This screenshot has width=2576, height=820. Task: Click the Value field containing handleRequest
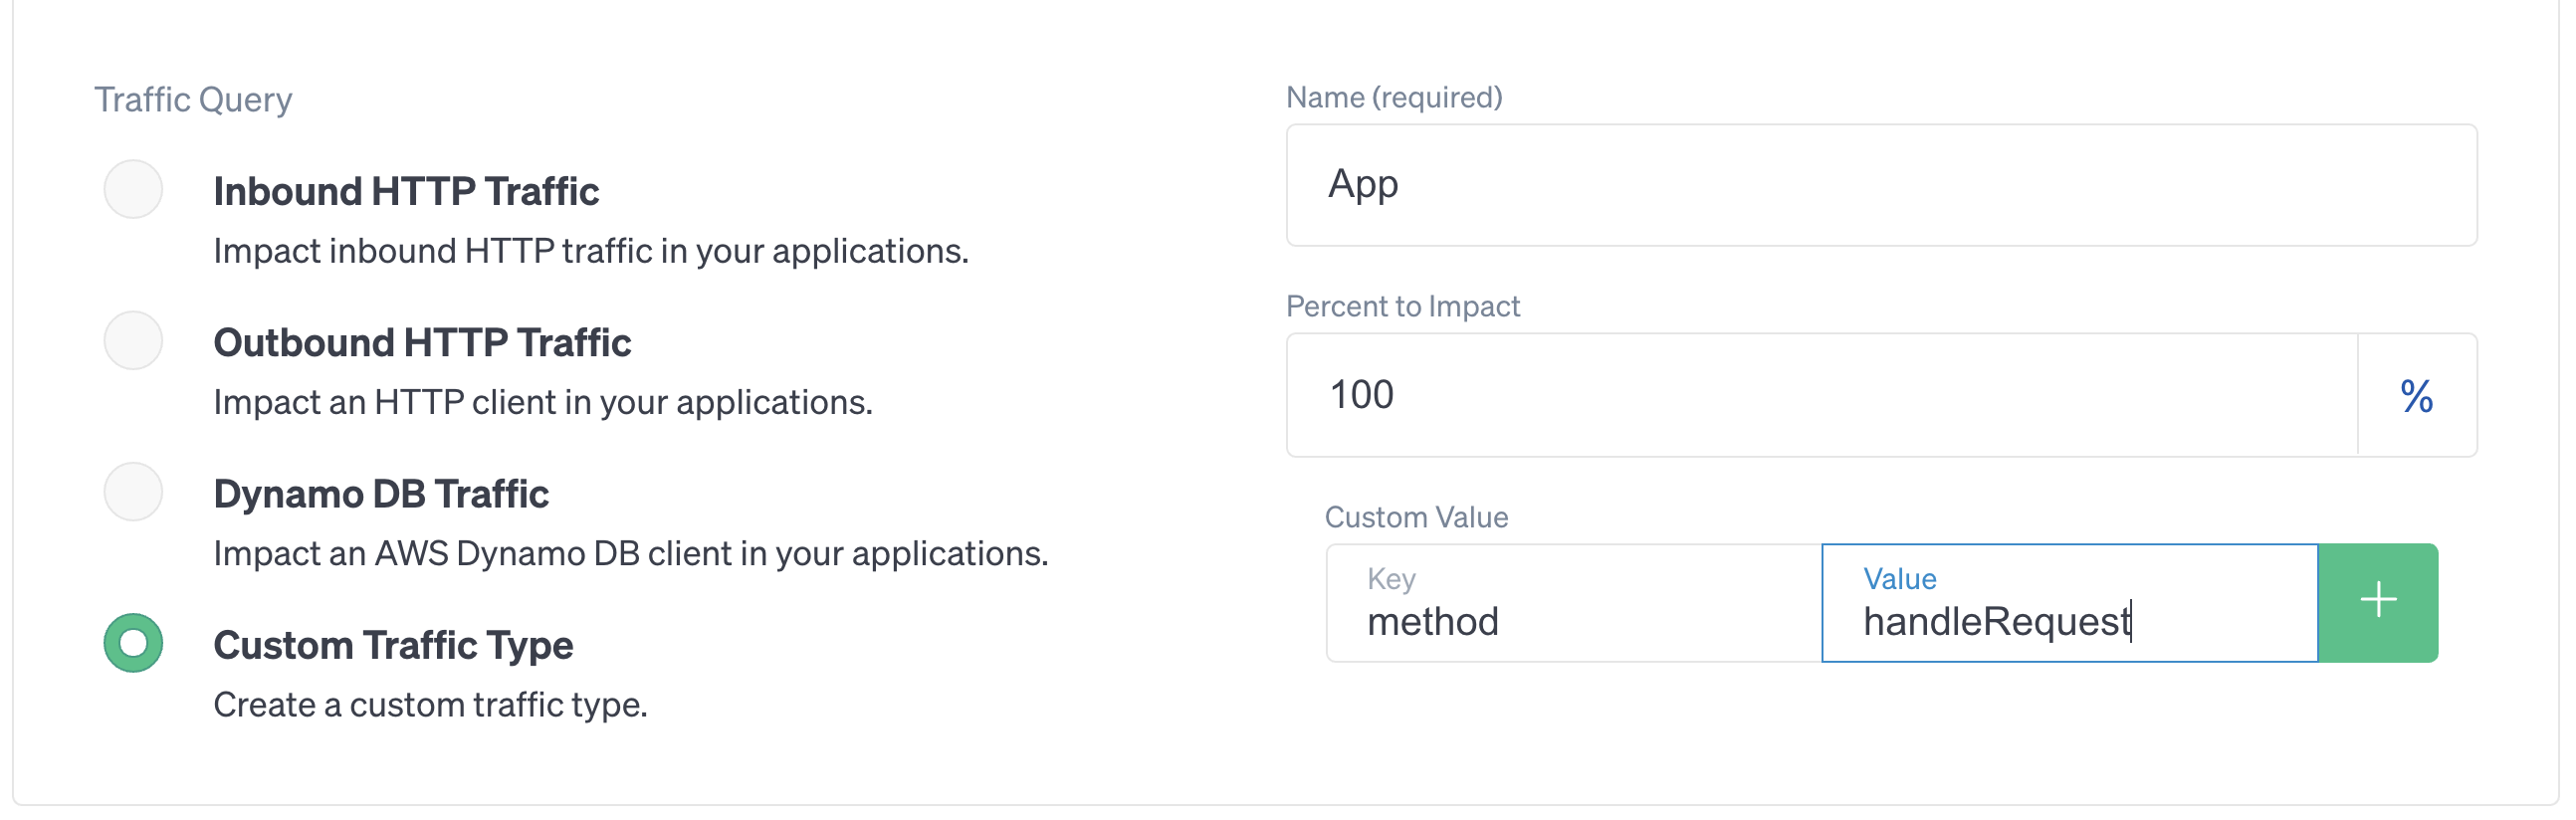pyautogui.click(x=2069, y=603)
